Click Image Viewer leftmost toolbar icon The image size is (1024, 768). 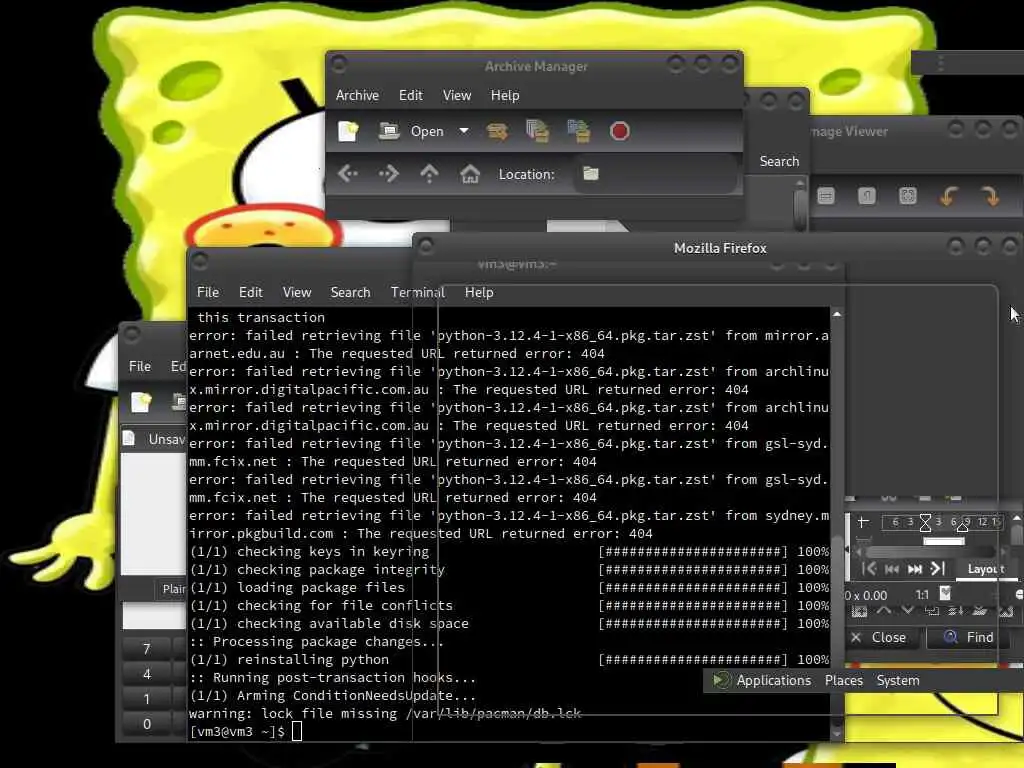tap(826, 196)
